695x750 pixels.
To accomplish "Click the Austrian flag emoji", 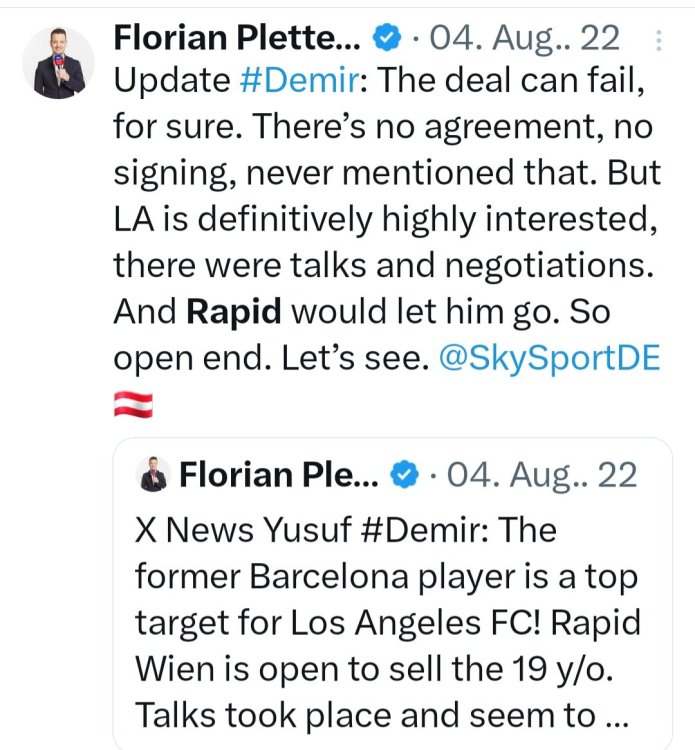I will pyautogui.click(x=133, y=405).
